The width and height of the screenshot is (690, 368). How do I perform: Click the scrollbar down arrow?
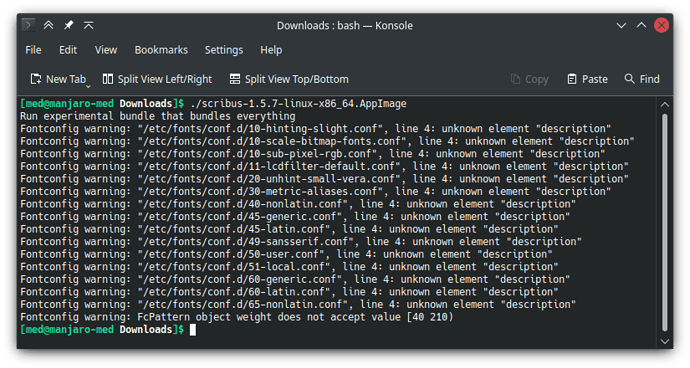[664, 342]
